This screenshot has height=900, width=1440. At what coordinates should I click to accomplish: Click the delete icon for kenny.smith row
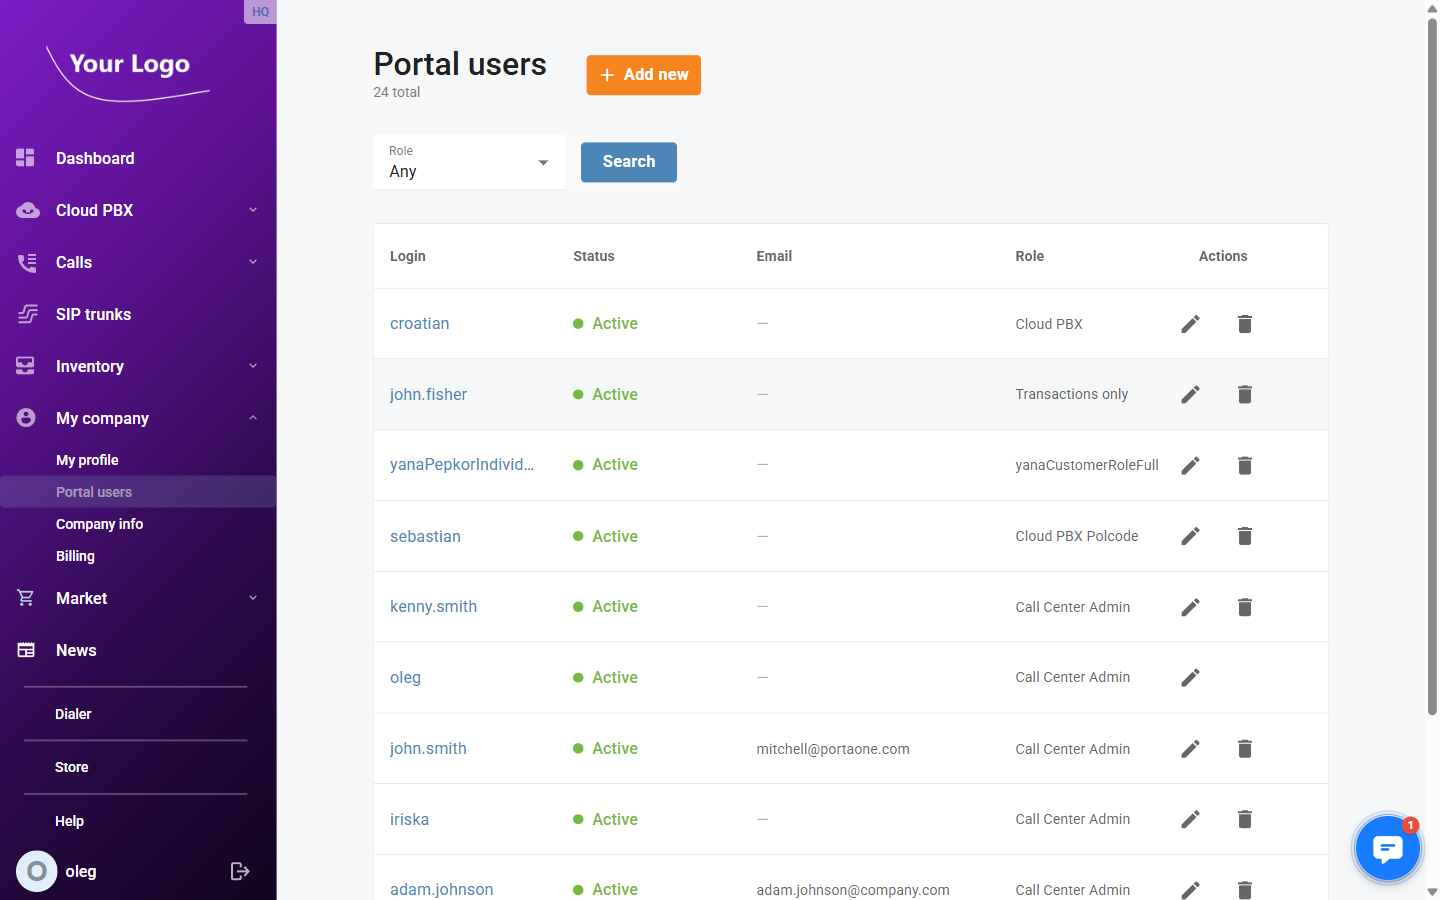coord(1244,607)
